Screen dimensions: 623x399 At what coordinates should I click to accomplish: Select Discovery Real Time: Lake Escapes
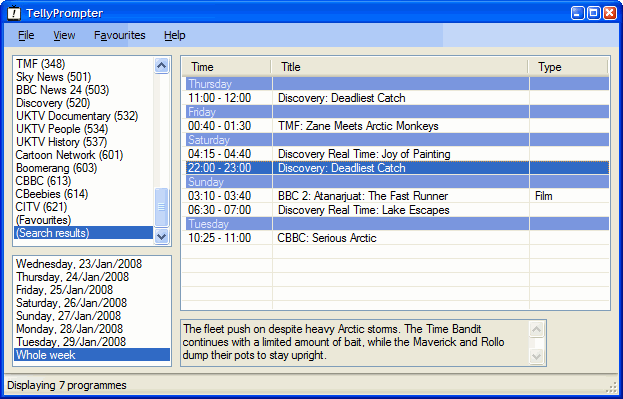(x=397, y=210)
